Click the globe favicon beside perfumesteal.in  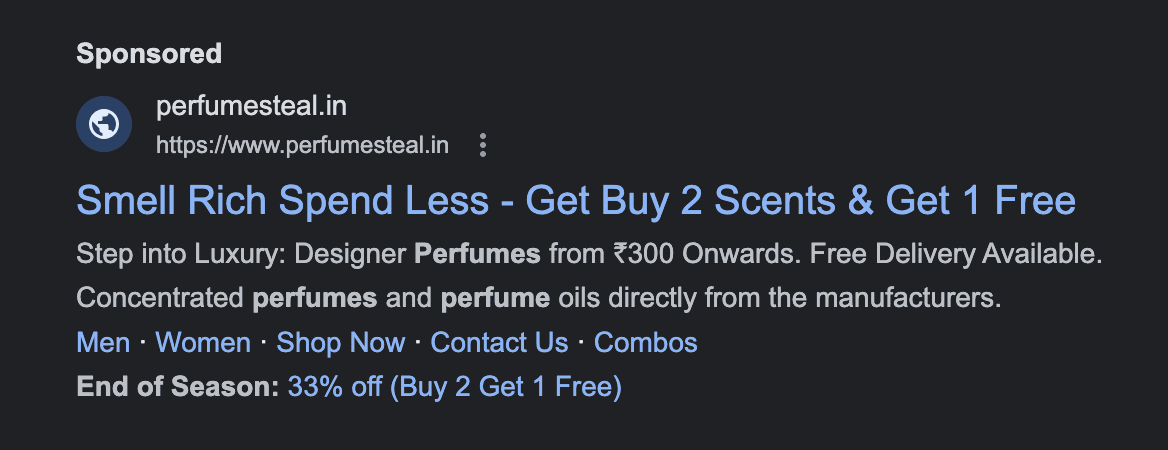(104, 124)
